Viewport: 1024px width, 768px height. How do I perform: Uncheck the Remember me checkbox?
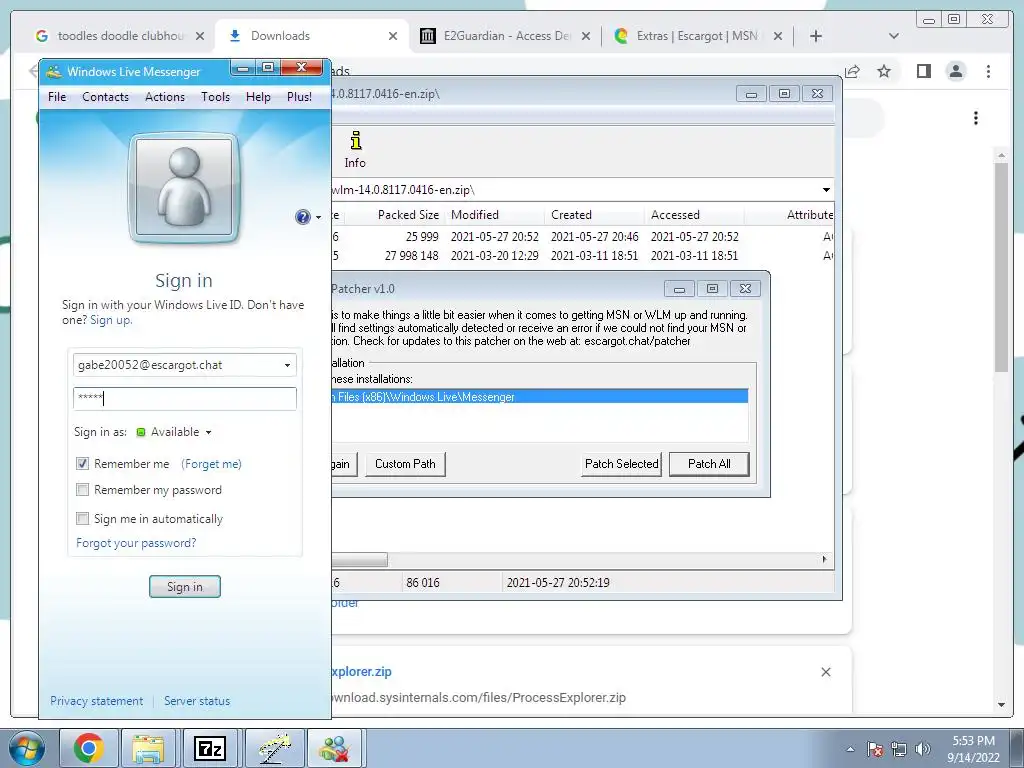[82, 464]
